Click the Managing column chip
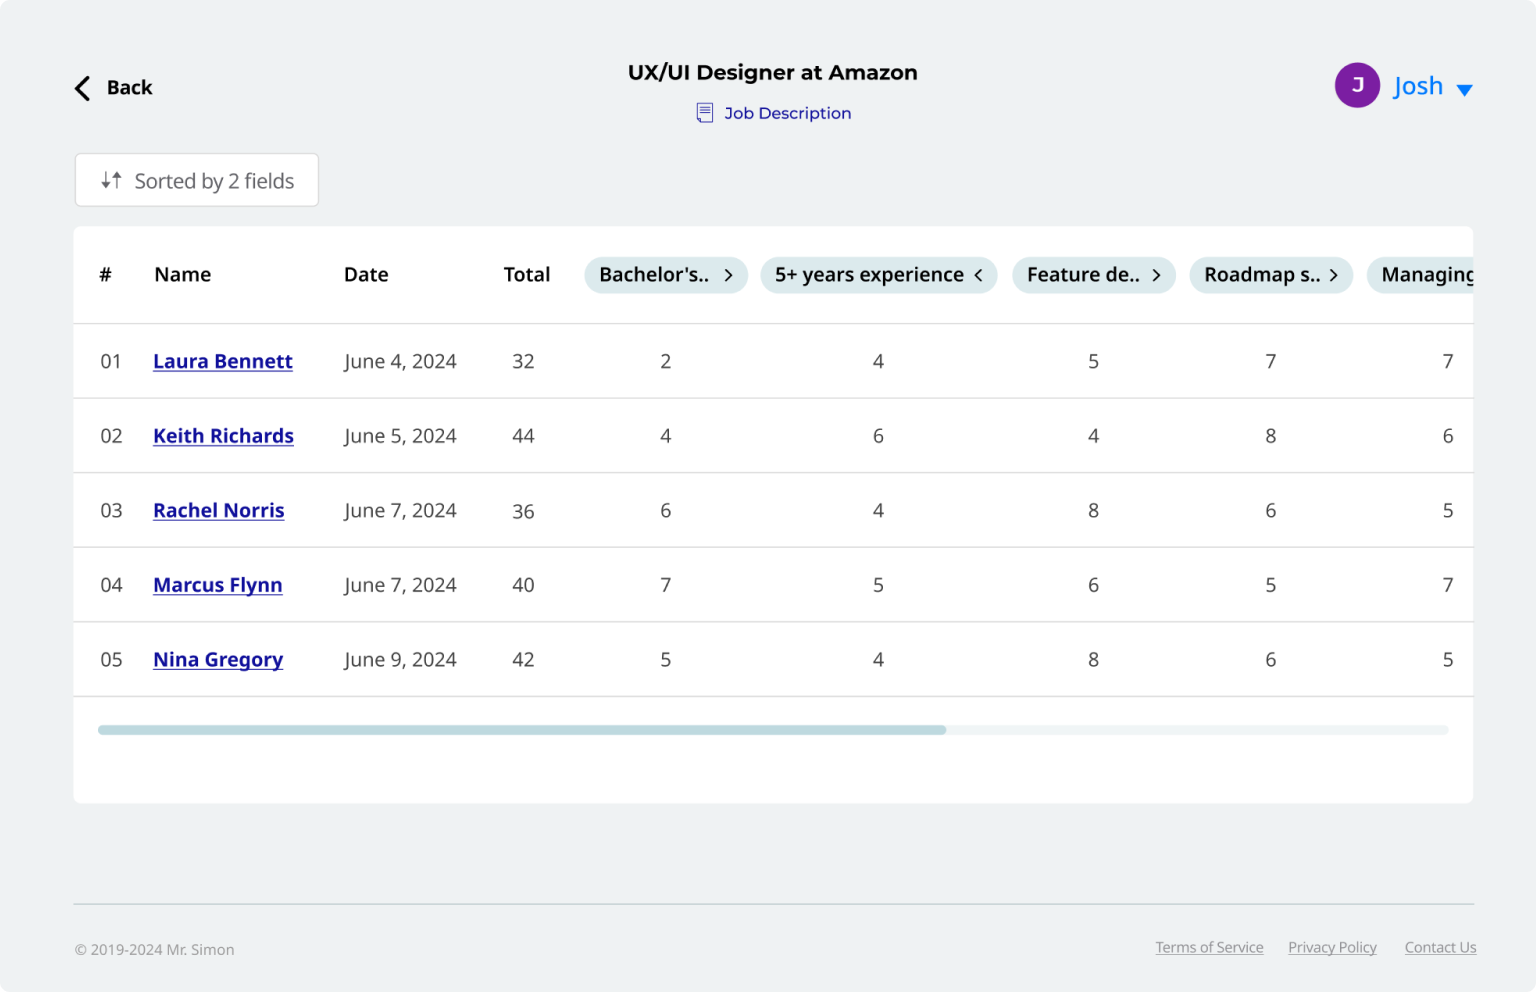The image size is (1536, 992). 1420,275
